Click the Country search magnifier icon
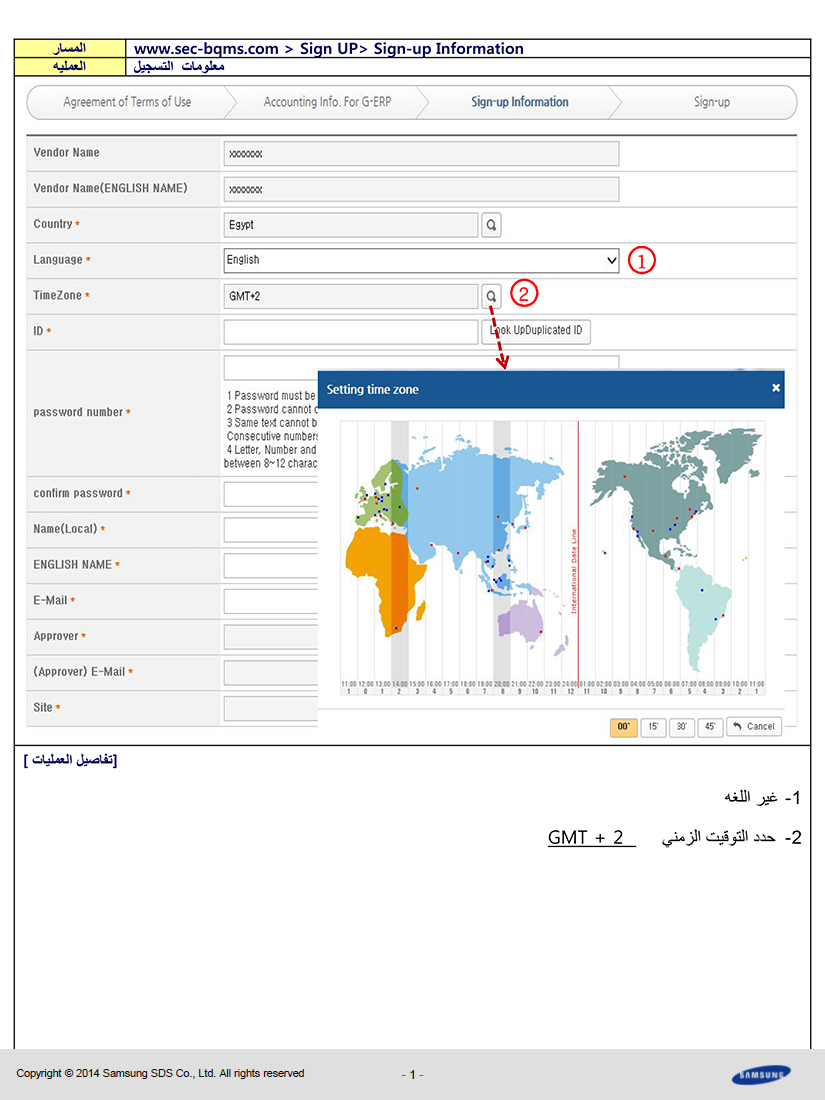The width and height of the screenshot is (825, 1100). pos(491,225)
